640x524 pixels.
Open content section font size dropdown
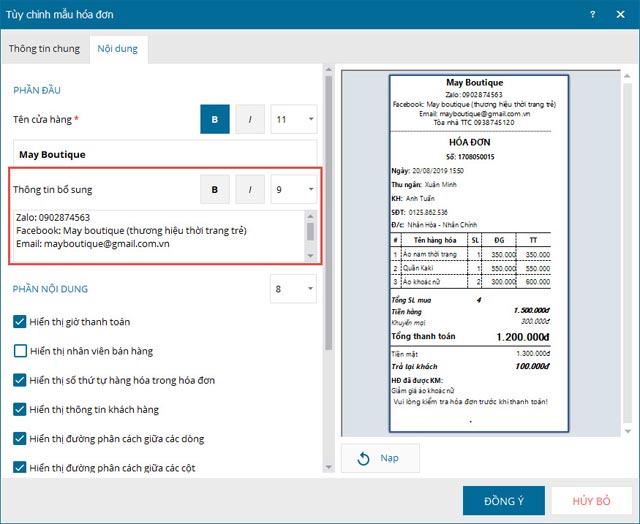click(x=294, y=290)
